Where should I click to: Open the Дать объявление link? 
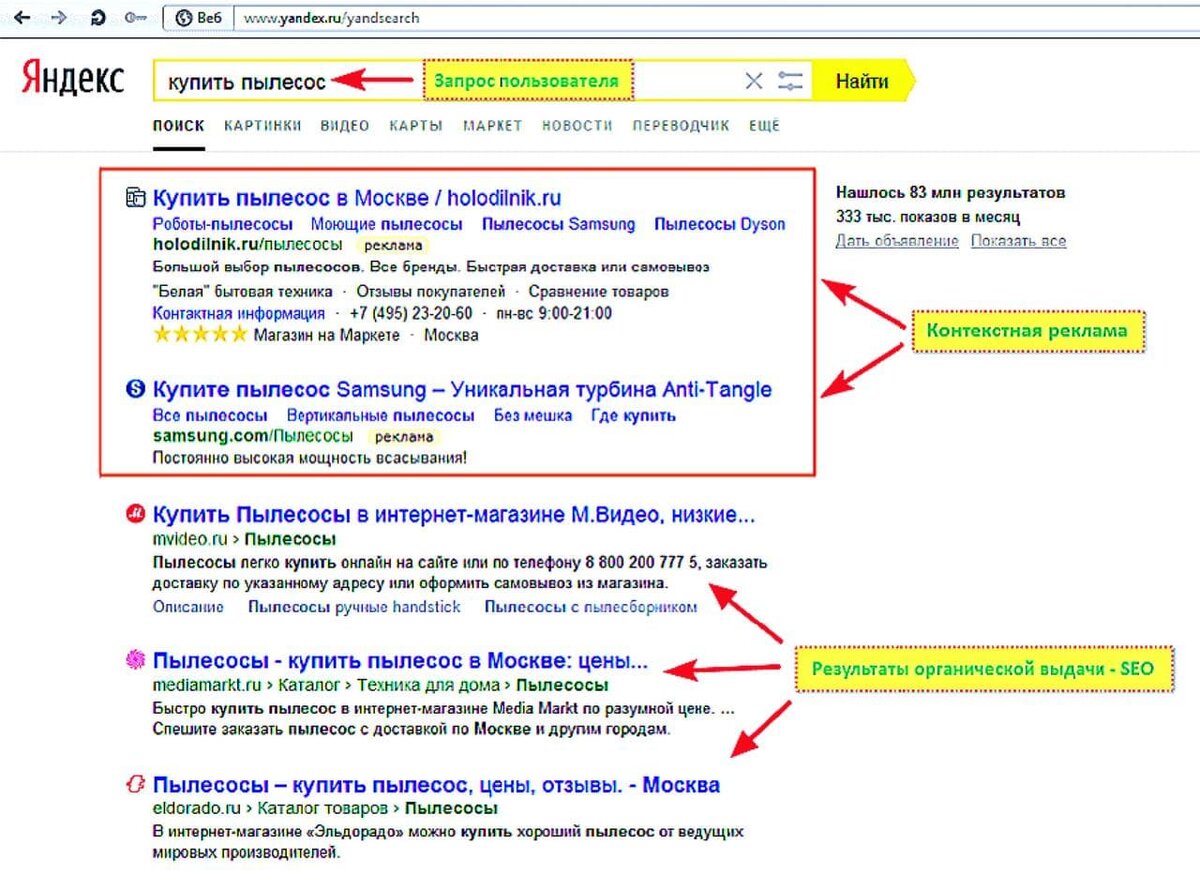tap(897, 241)
